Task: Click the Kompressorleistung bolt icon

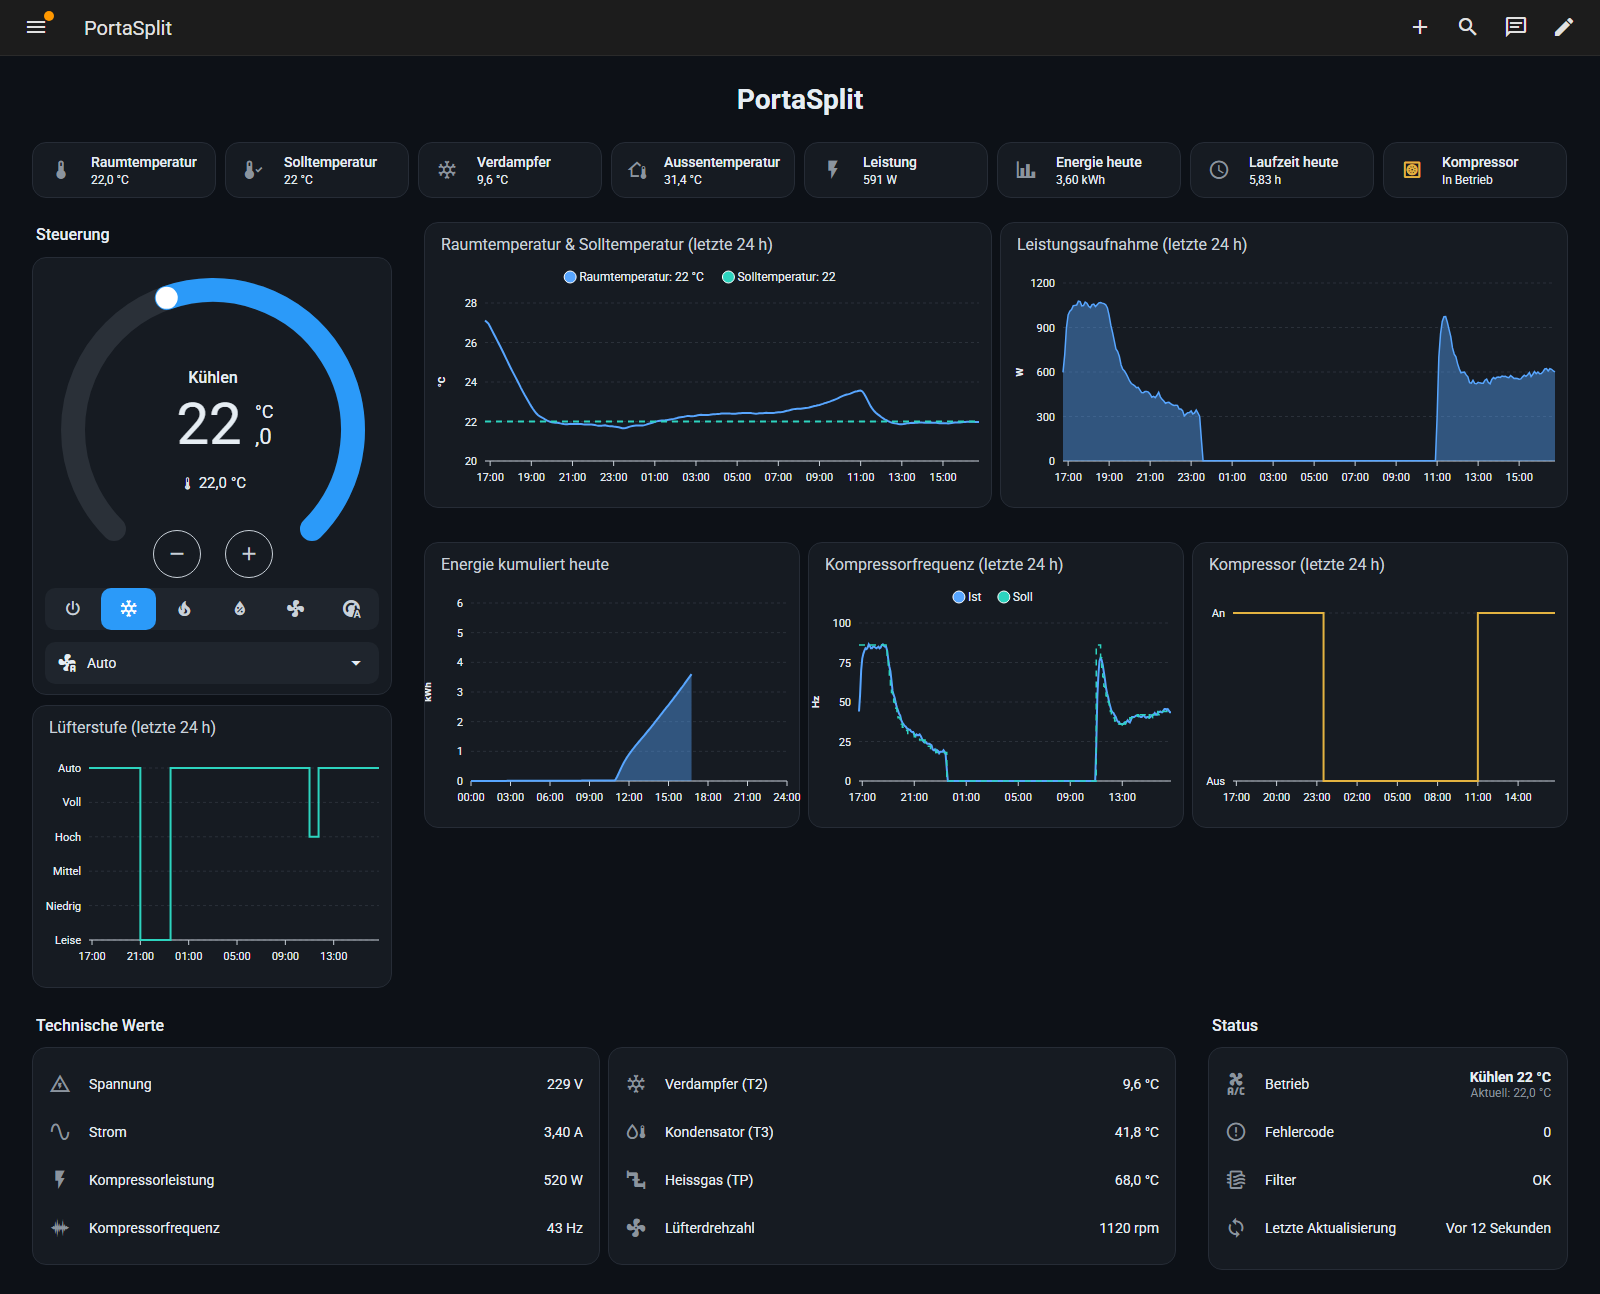Action: (x=60, y=1180)
